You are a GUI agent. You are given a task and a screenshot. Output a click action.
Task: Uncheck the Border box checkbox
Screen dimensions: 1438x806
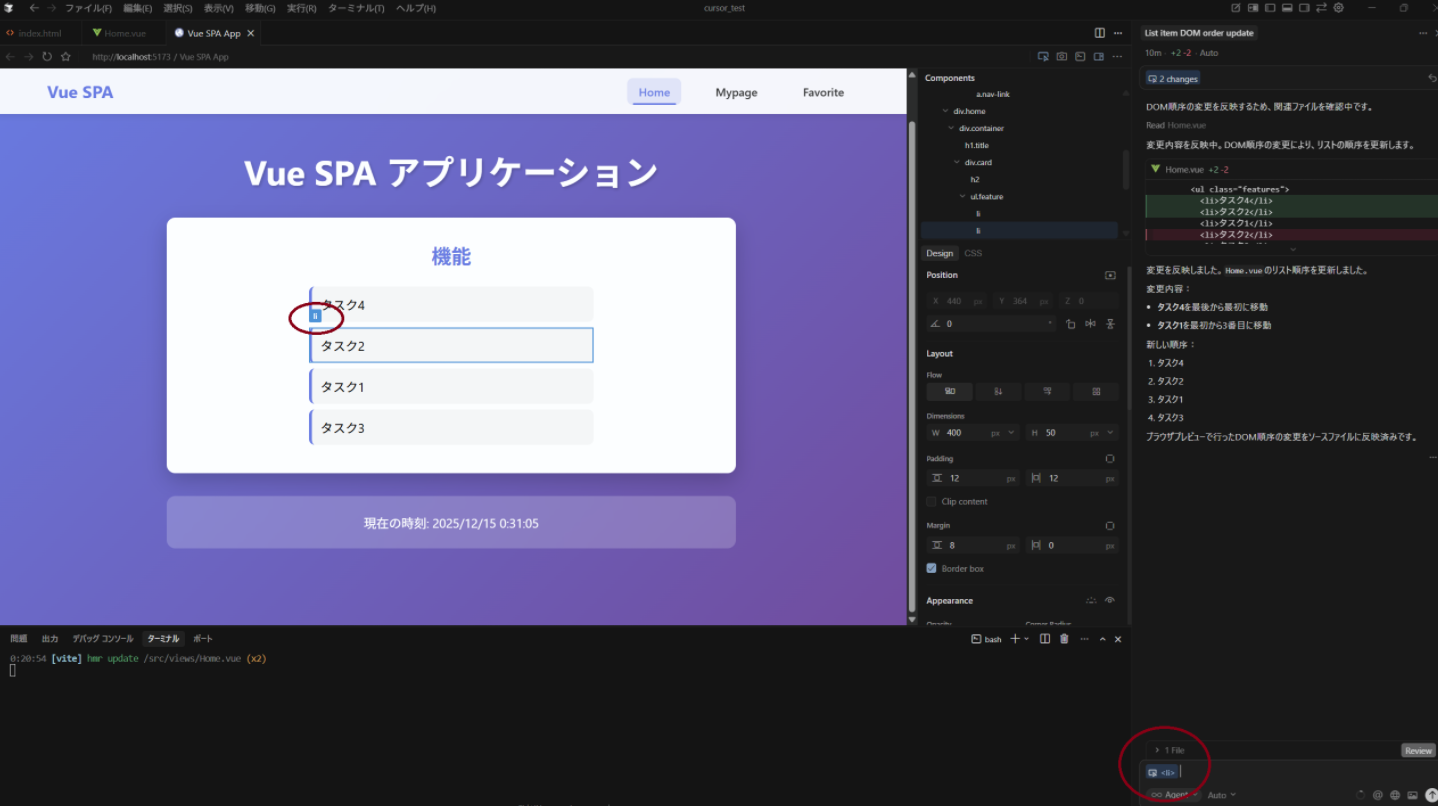pos(932,569)
